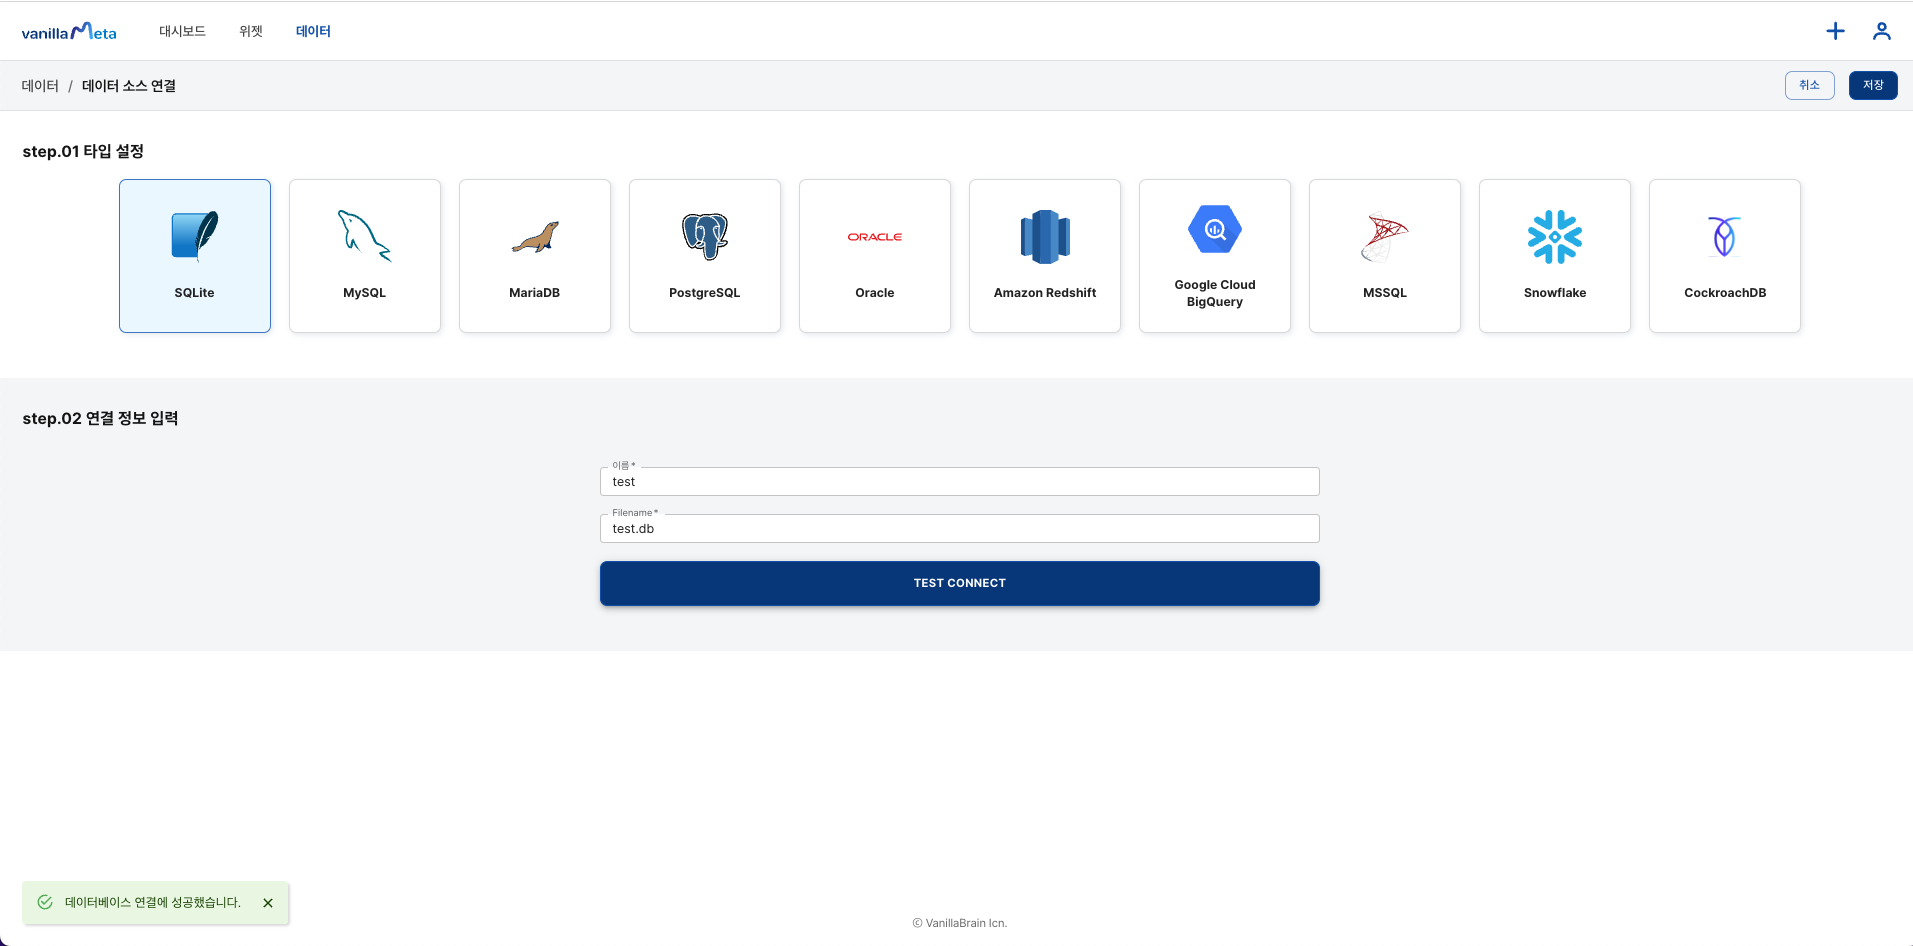
Task: Dismiss the connection success notification
Action: pyautogui.click(x=268, y=903)
